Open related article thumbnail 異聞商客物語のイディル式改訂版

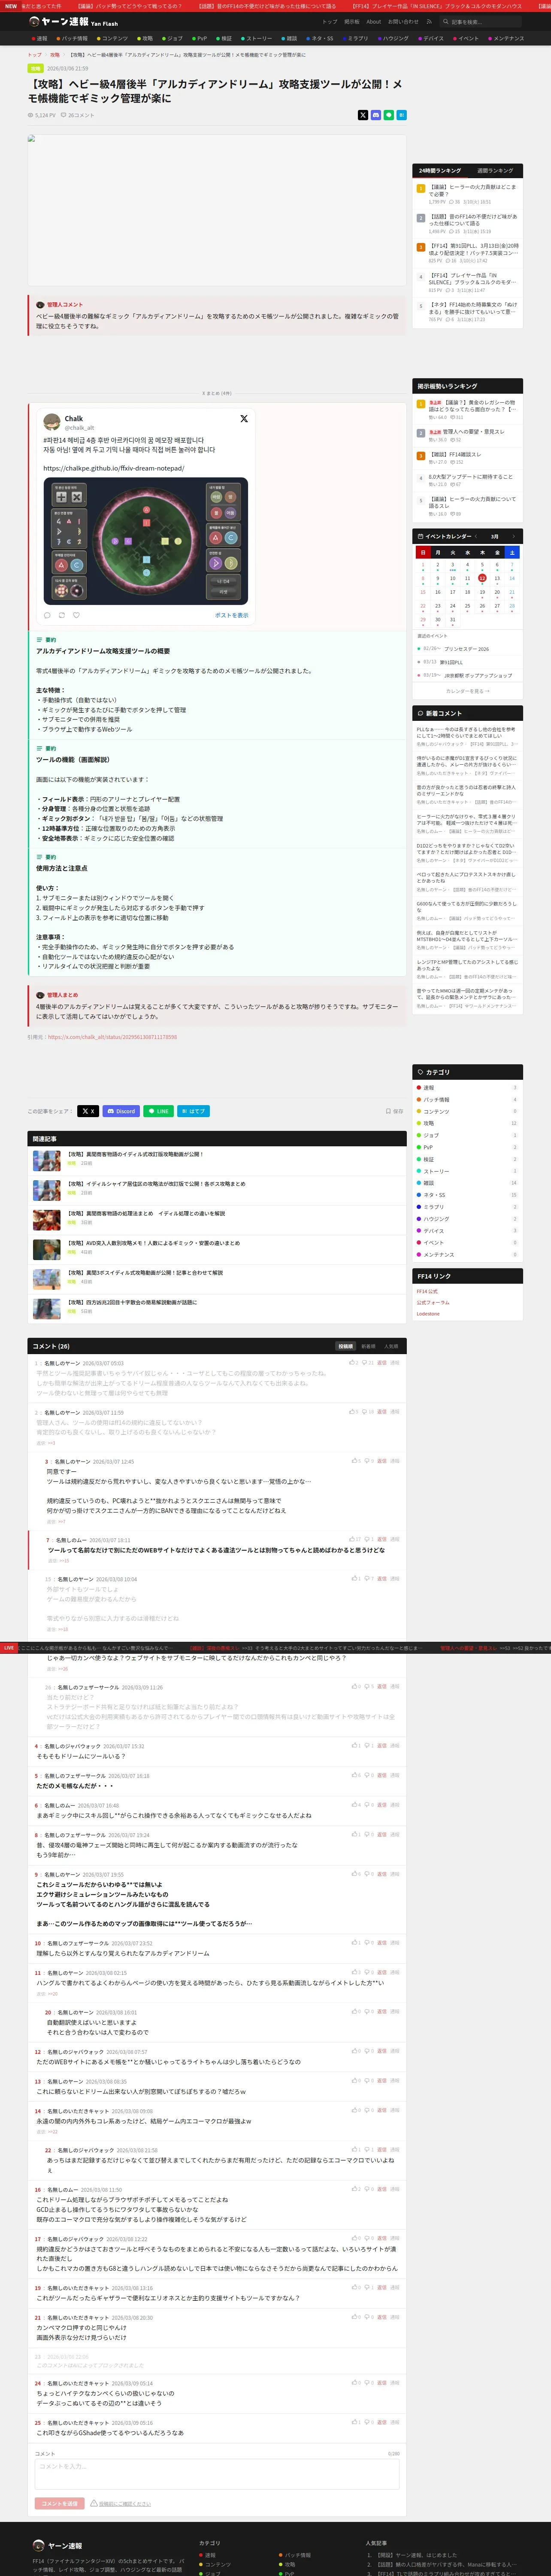click(47, 1160)
